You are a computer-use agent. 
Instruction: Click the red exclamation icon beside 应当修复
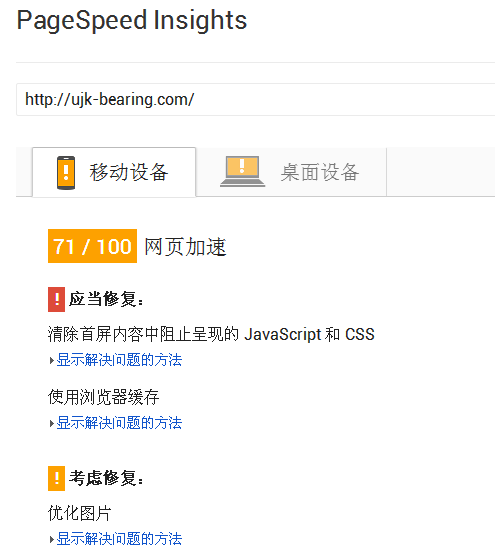57,299
